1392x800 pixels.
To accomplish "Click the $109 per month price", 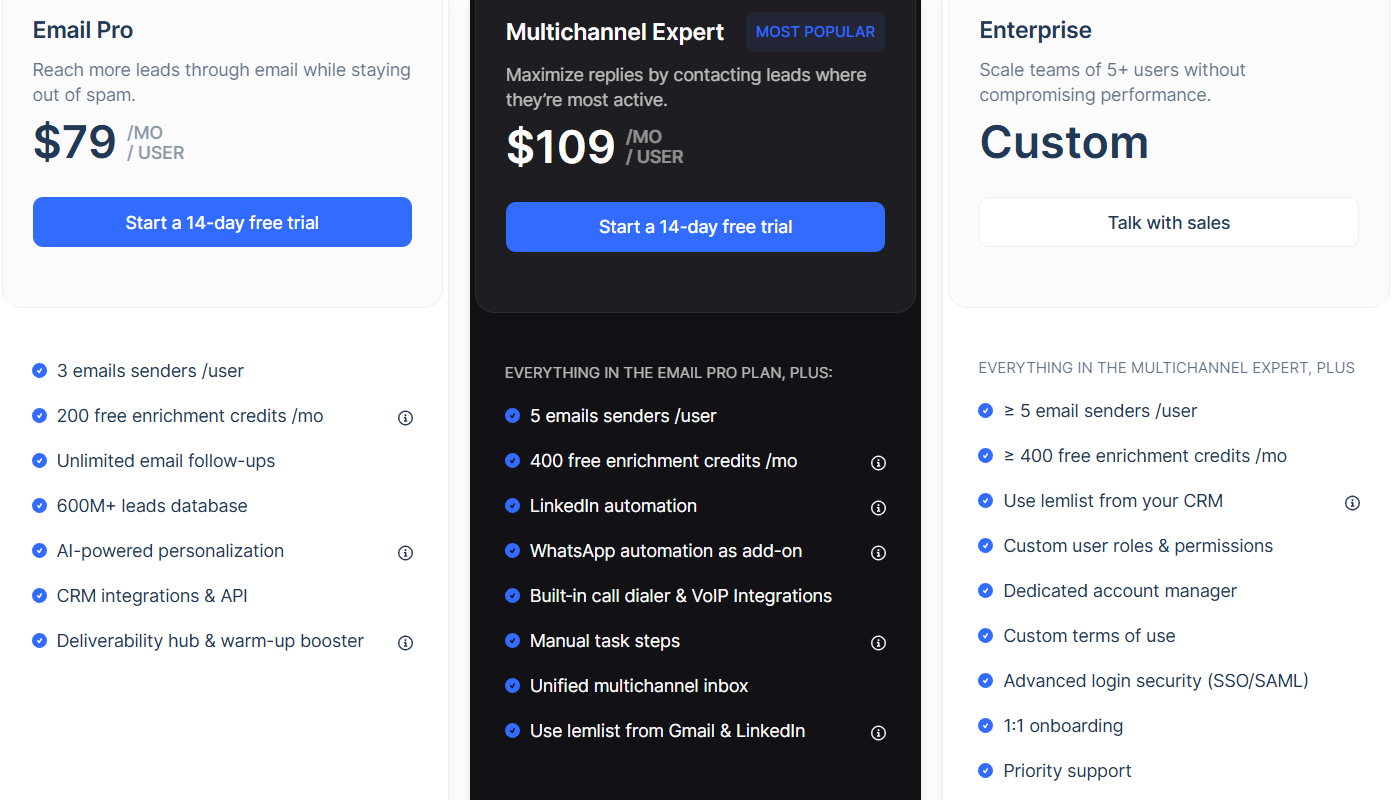I will (561, 146).
